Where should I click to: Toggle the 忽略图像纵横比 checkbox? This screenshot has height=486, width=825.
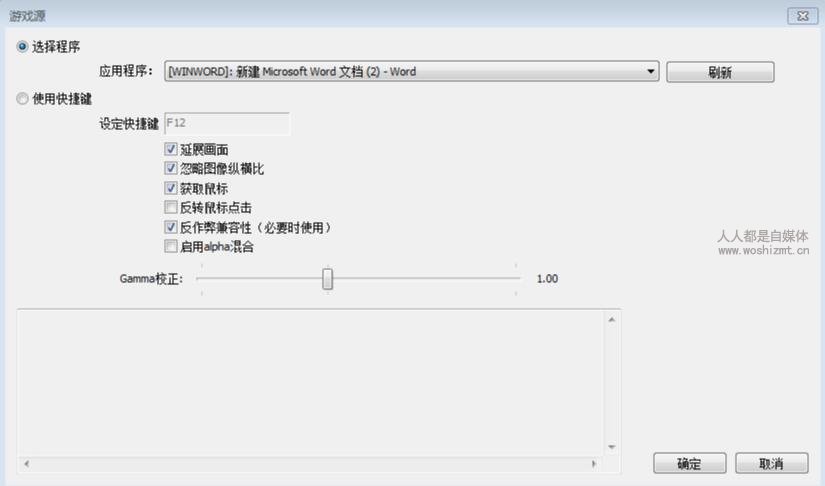click(x=170, y=168)
